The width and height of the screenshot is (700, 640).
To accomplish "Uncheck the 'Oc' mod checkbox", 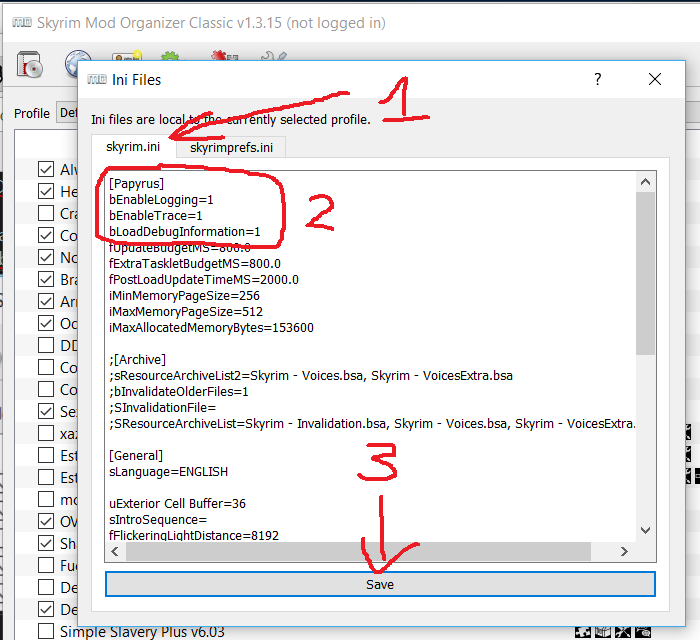I will point(46,323).
